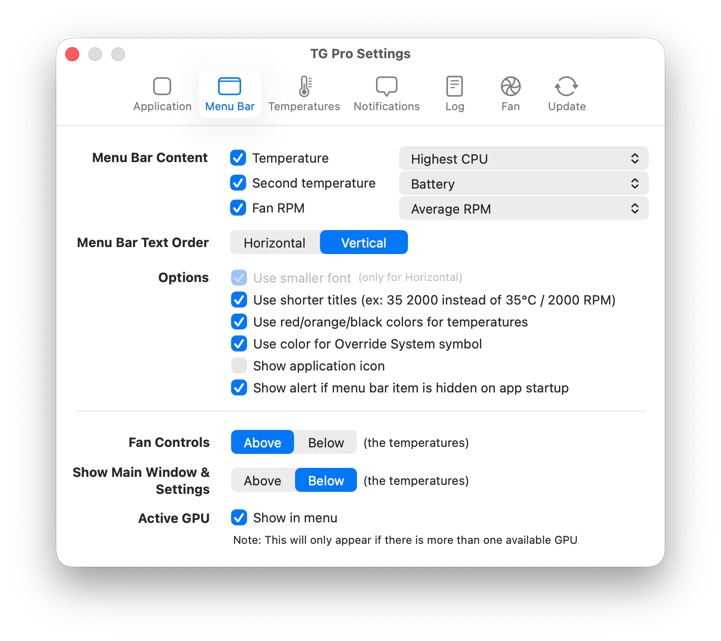Image resolution: width=721 pixels, height=641 pixels.
Task: Open the Fan blade icon
Action: click(510, 86)
